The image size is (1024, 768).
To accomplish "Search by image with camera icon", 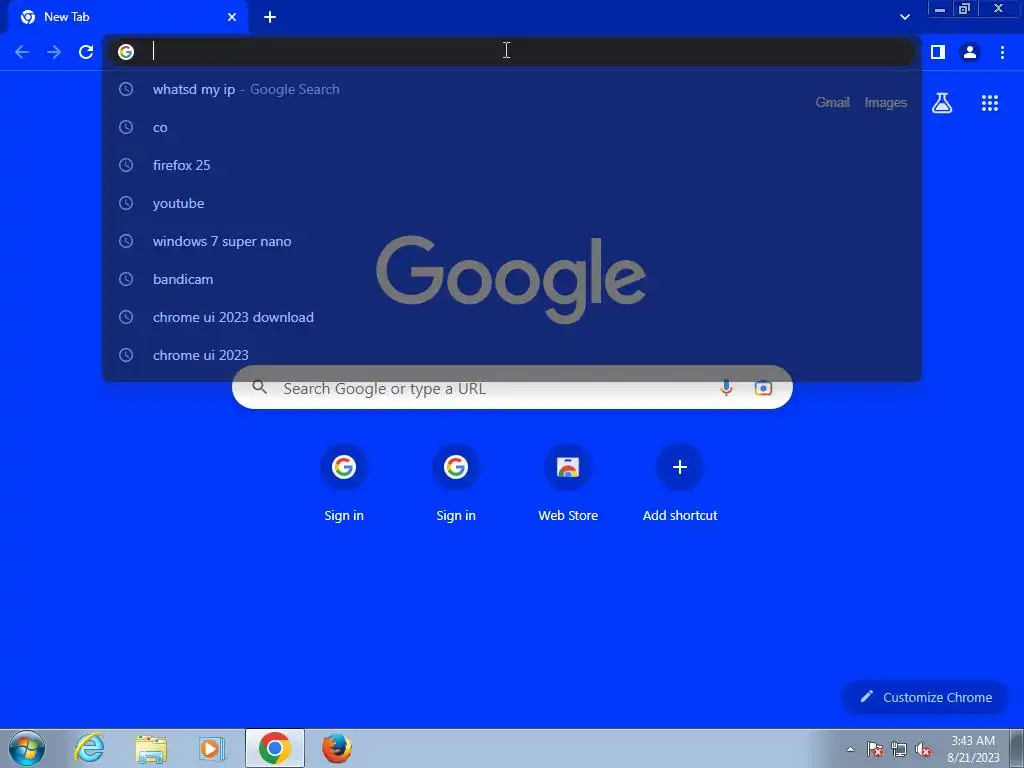I will coord(763,388).
